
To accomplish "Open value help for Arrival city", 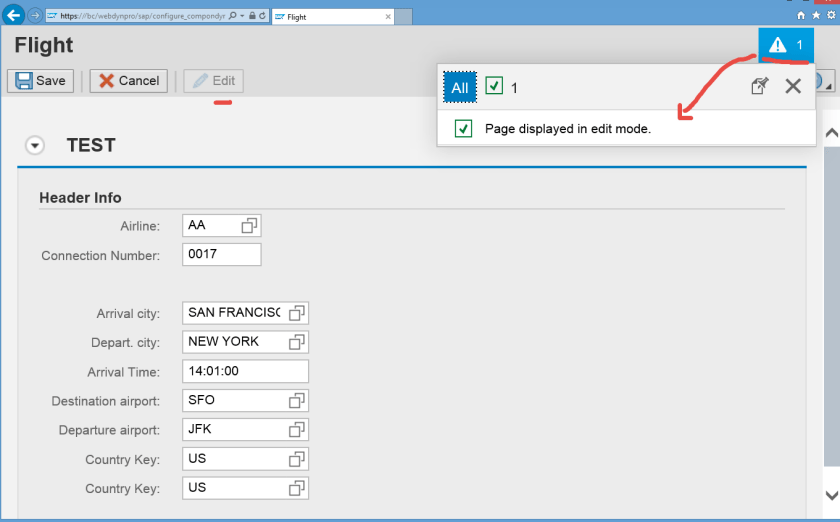I will coord(297,313).
